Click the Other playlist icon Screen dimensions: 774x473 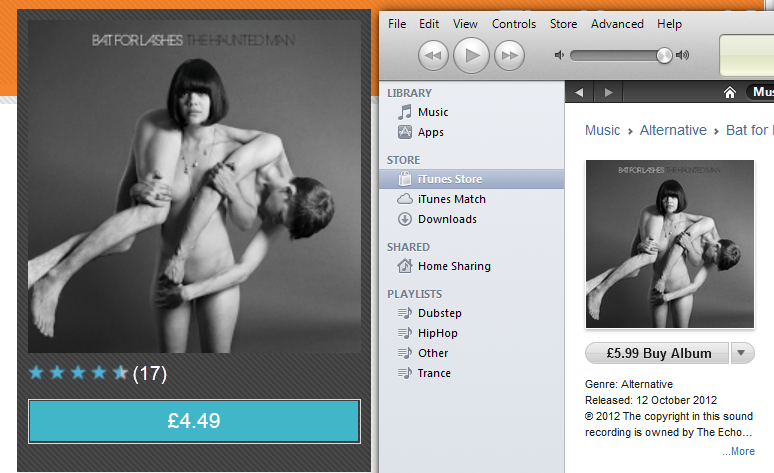click(x=405, y=353)
